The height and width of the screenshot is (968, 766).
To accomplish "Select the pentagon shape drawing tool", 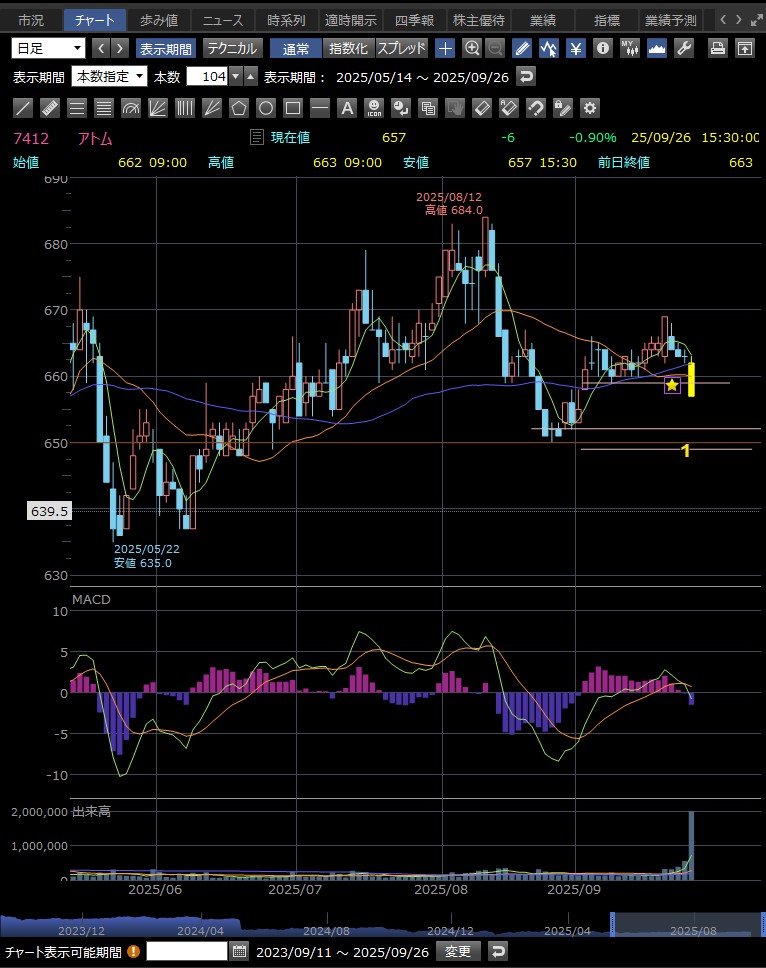I will 238,108.
